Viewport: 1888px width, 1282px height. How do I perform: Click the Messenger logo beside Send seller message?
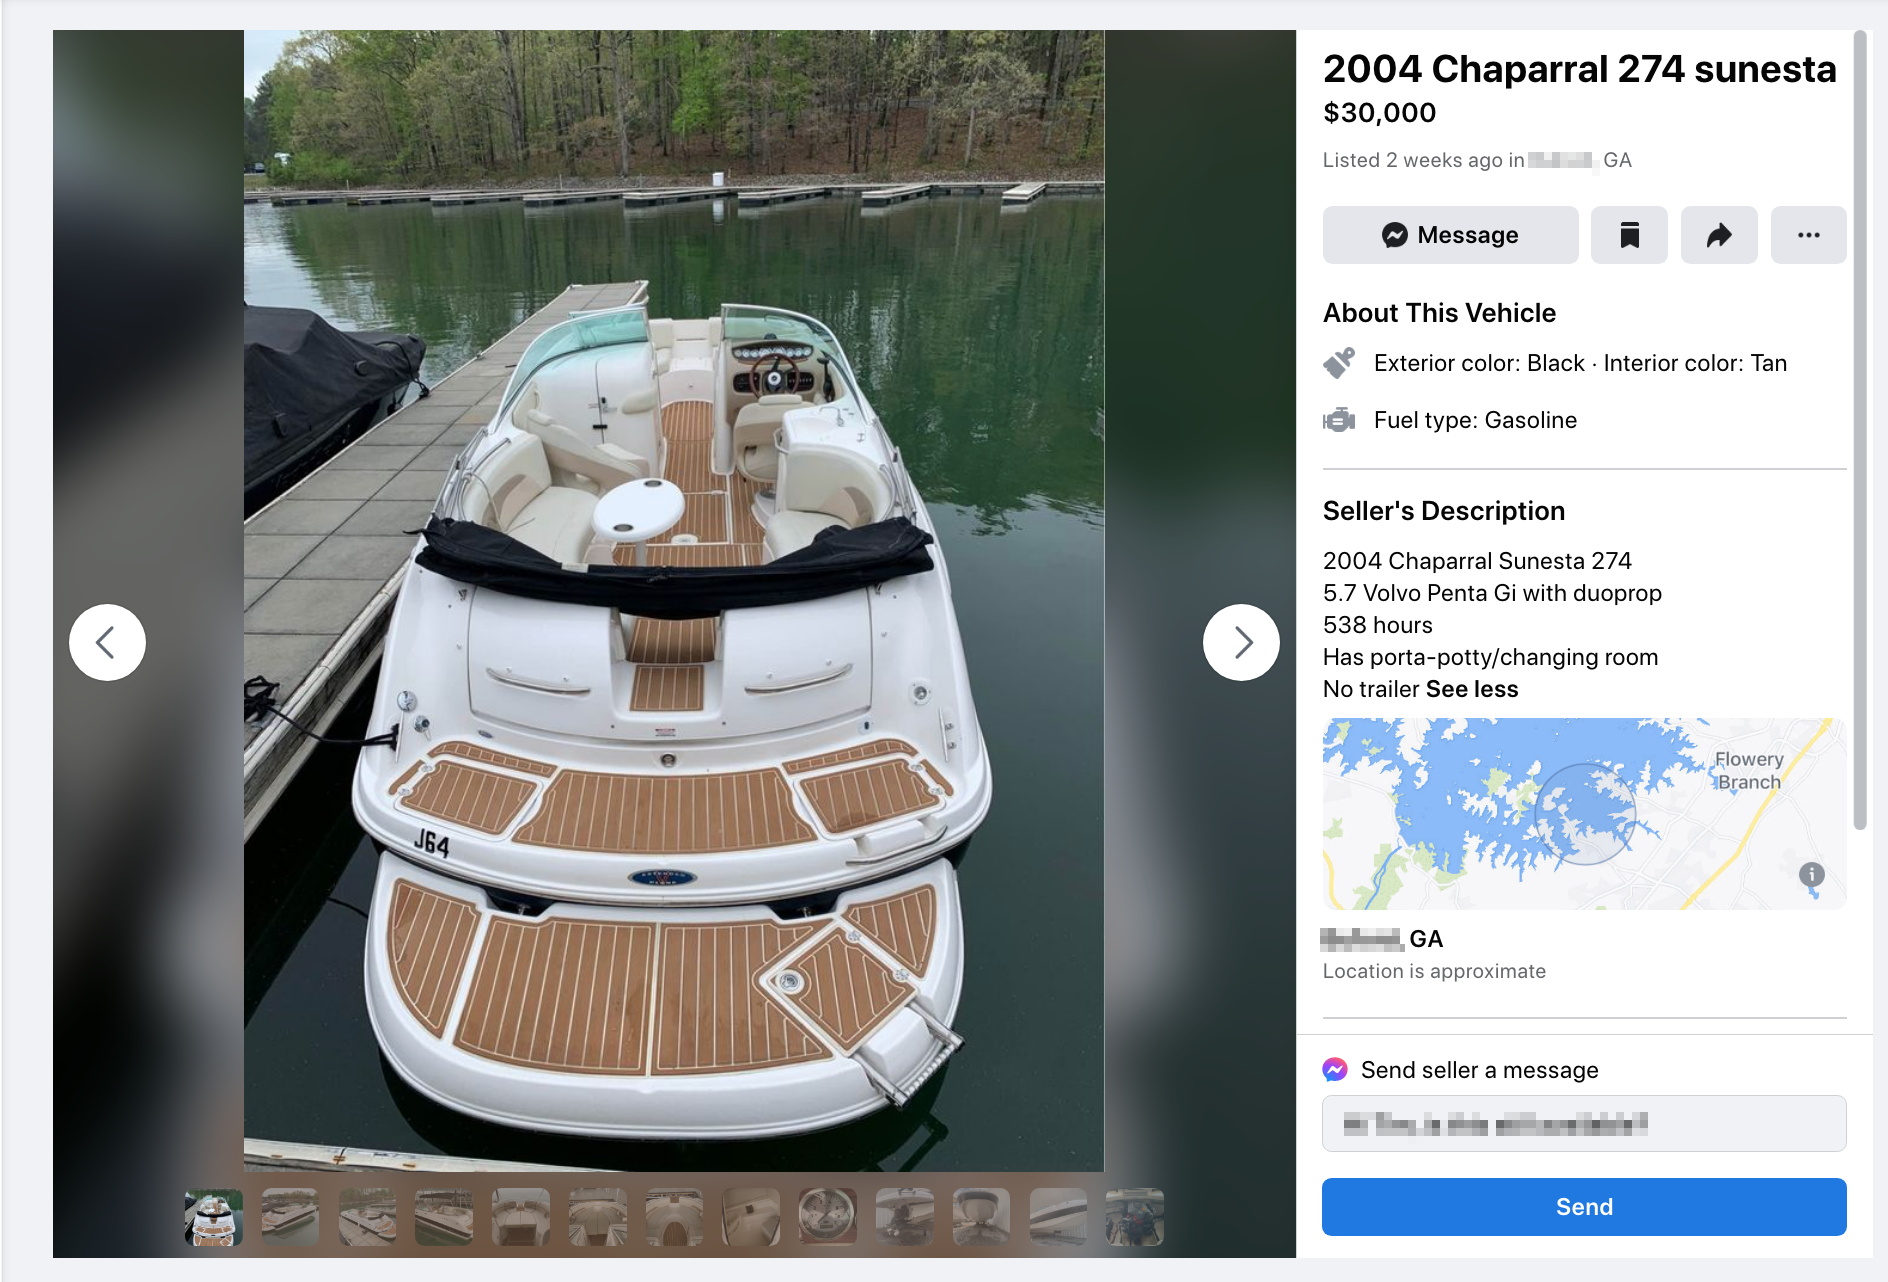coord(1335,1070)
